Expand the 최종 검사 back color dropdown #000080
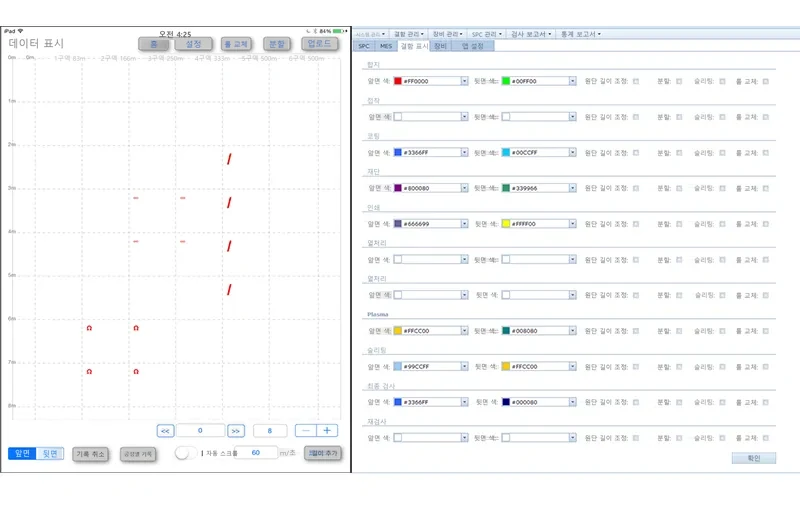Screen dimensions: 800x510 point(572,402)
